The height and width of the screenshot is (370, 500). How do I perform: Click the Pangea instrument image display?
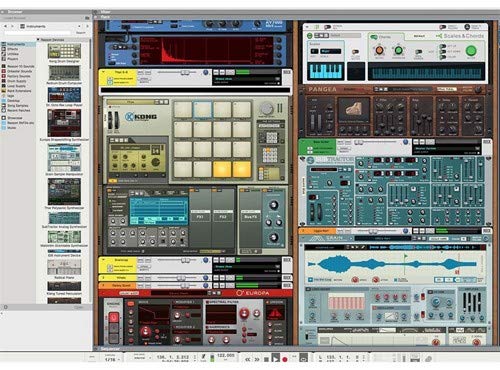tap(354, 110)
